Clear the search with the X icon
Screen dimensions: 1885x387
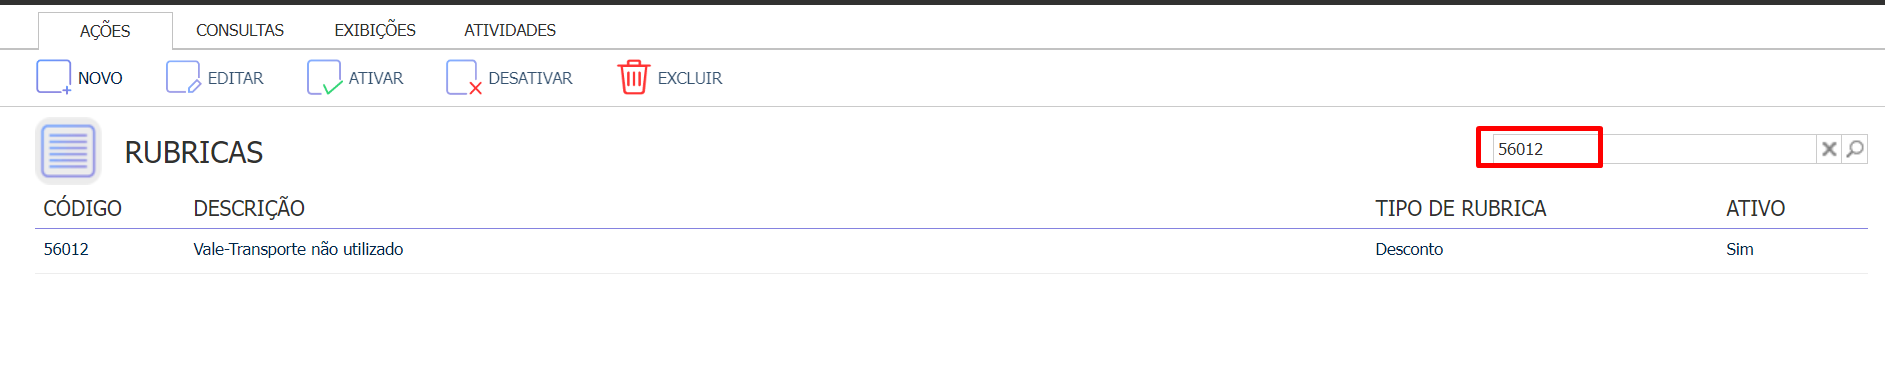[x=1829, y=149]
